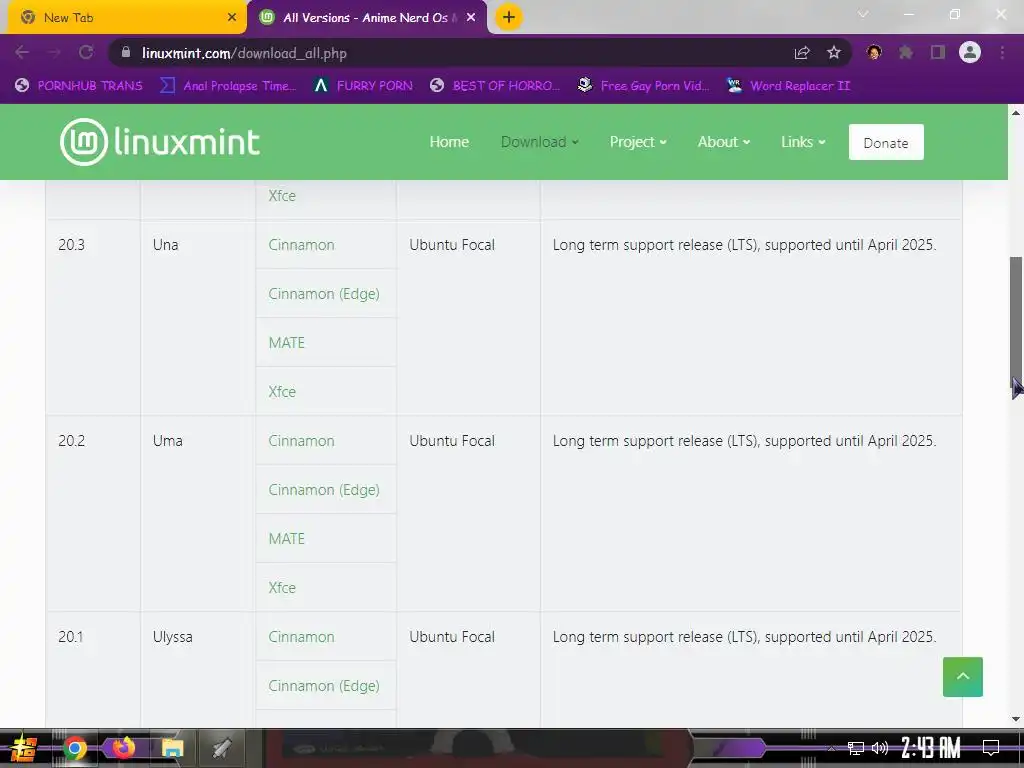1024x768 pixels.
Task: Click the forward navigation arrow
Action: point(54,52)
